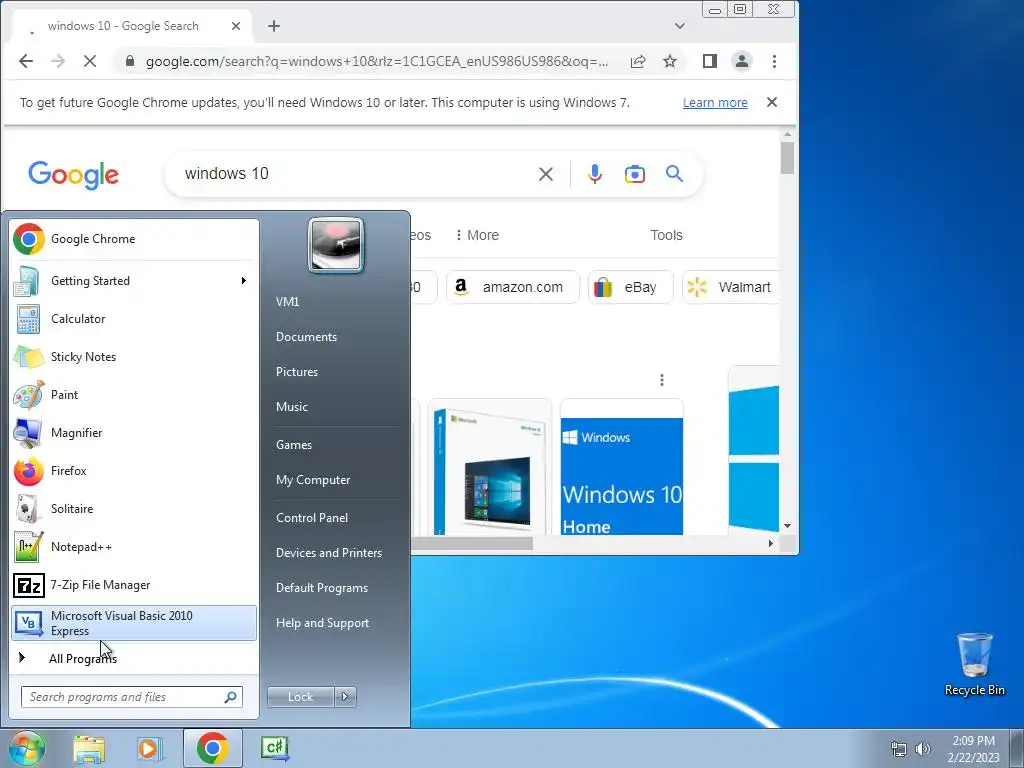Open Calculator from the Start menu
The image size is (1024, 768).
(134, 319)
